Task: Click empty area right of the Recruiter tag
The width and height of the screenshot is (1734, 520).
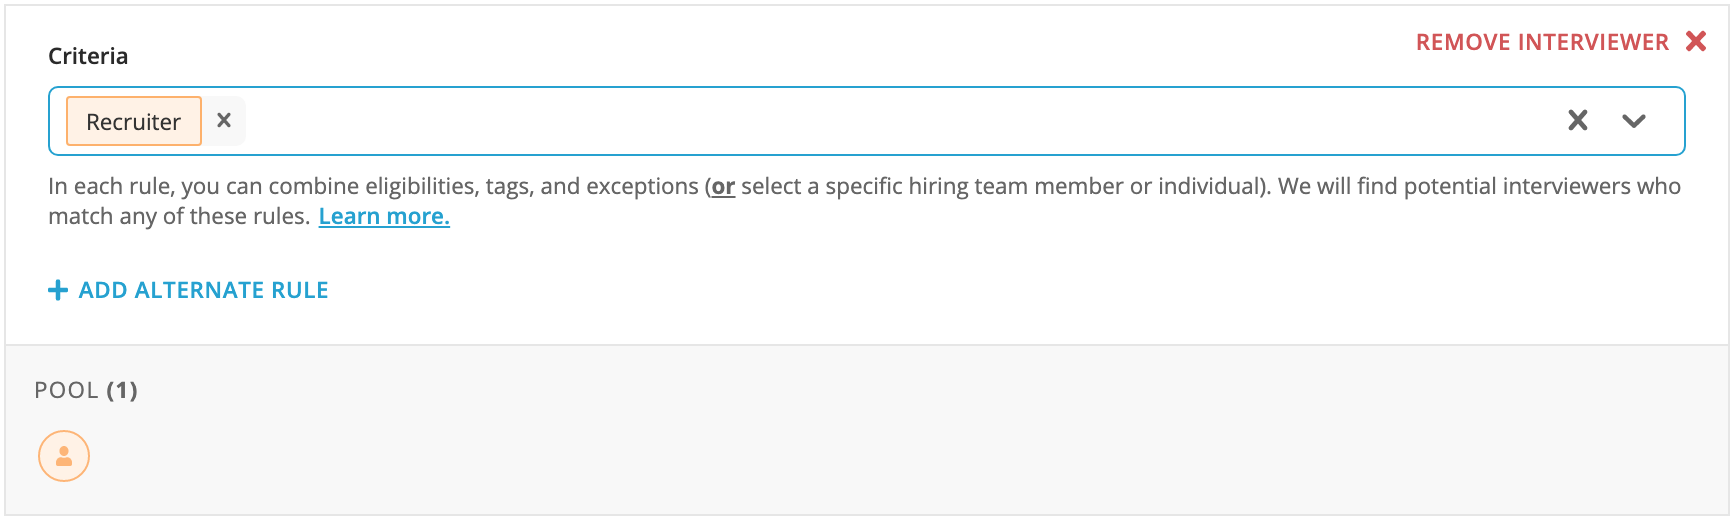Action: 900,121
